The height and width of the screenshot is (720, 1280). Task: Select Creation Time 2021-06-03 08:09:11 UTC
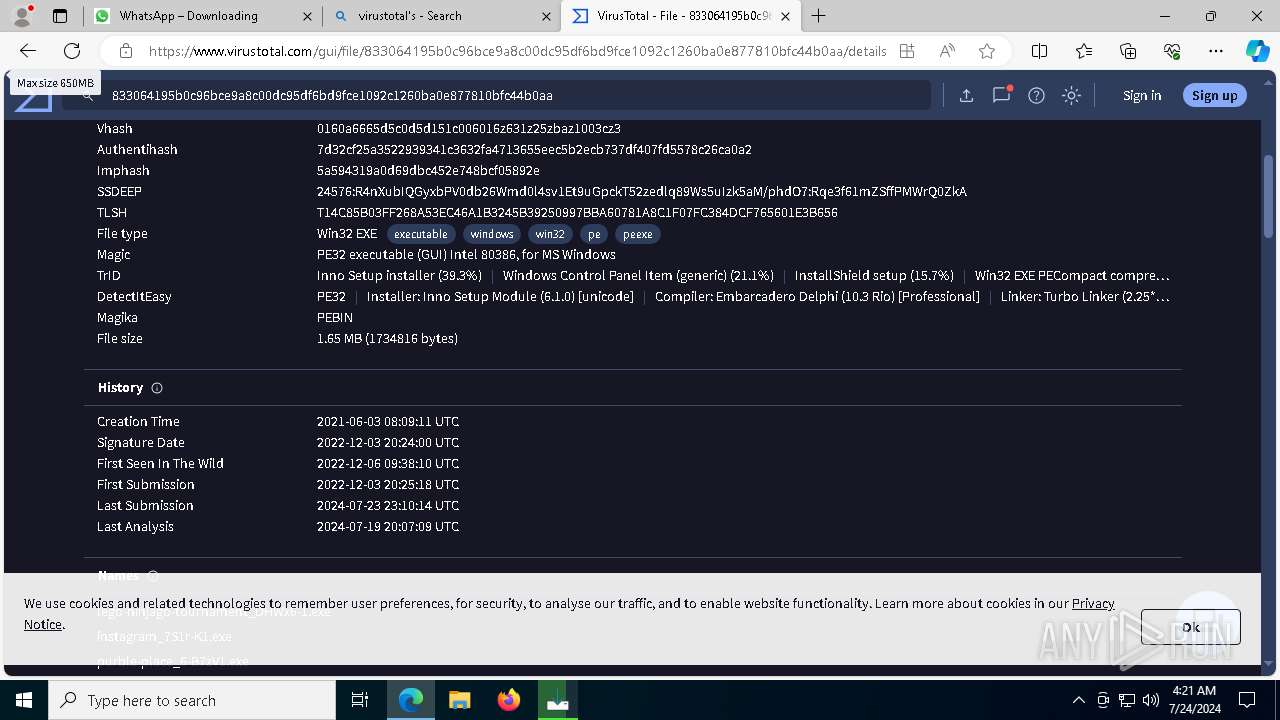tap(388, 422)
